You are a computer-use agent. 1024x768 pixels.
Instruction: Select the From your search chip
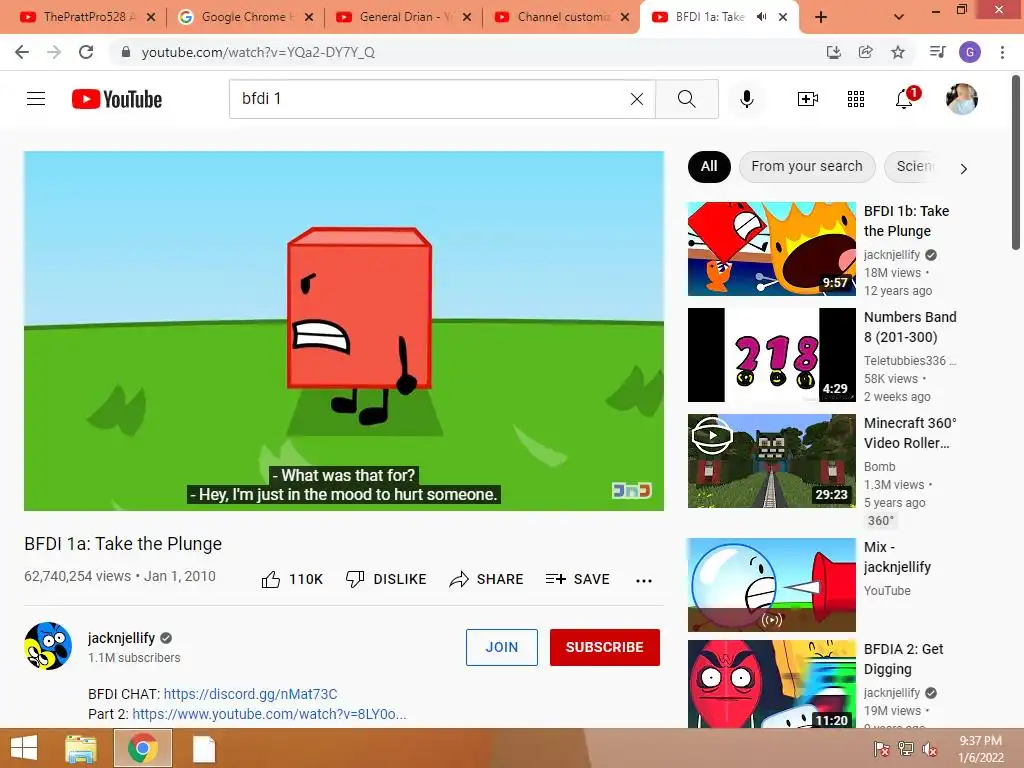807,167
